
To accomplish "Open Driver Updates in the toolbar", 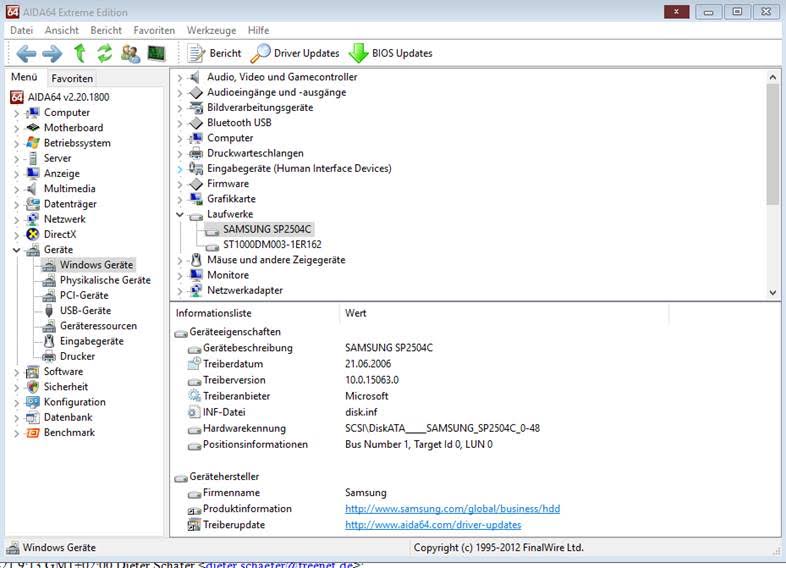I will [x=295, y=53].
